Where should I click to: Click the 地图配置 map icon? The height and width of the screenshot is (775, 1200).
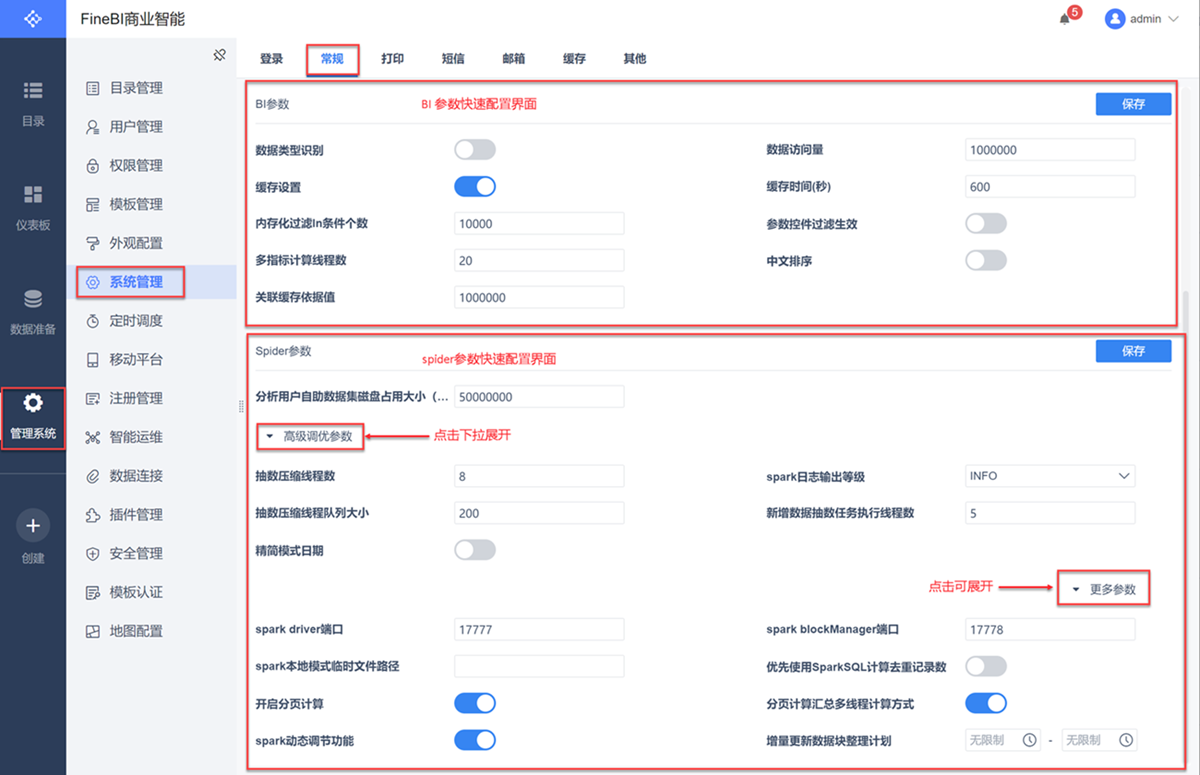[93, 631]
